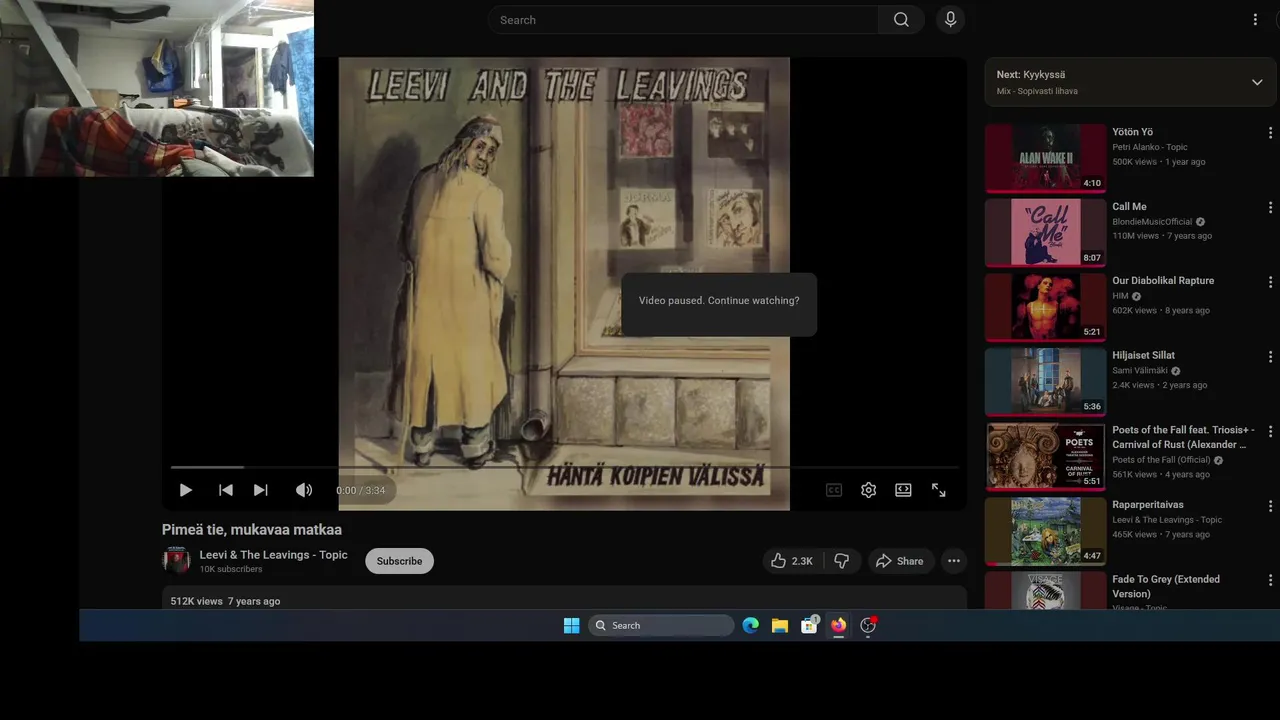Image resolution: width=1280 pixels, height=720 pixels.
Task: Open Leevi & The Leavings - Topic channel
Action: (x=274, y=555)
